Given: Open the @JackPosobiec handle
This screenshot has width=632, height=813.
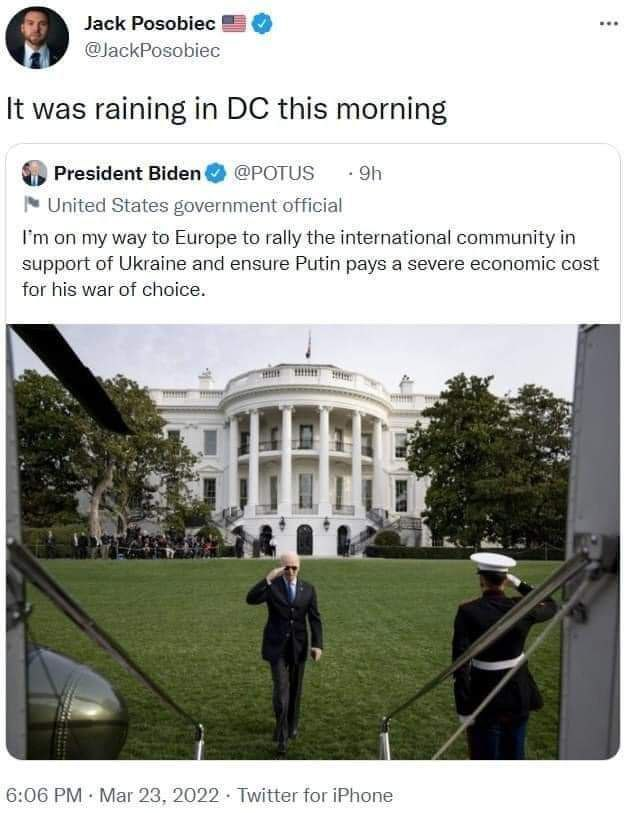Looking at the screenshot, I should 152,50.
